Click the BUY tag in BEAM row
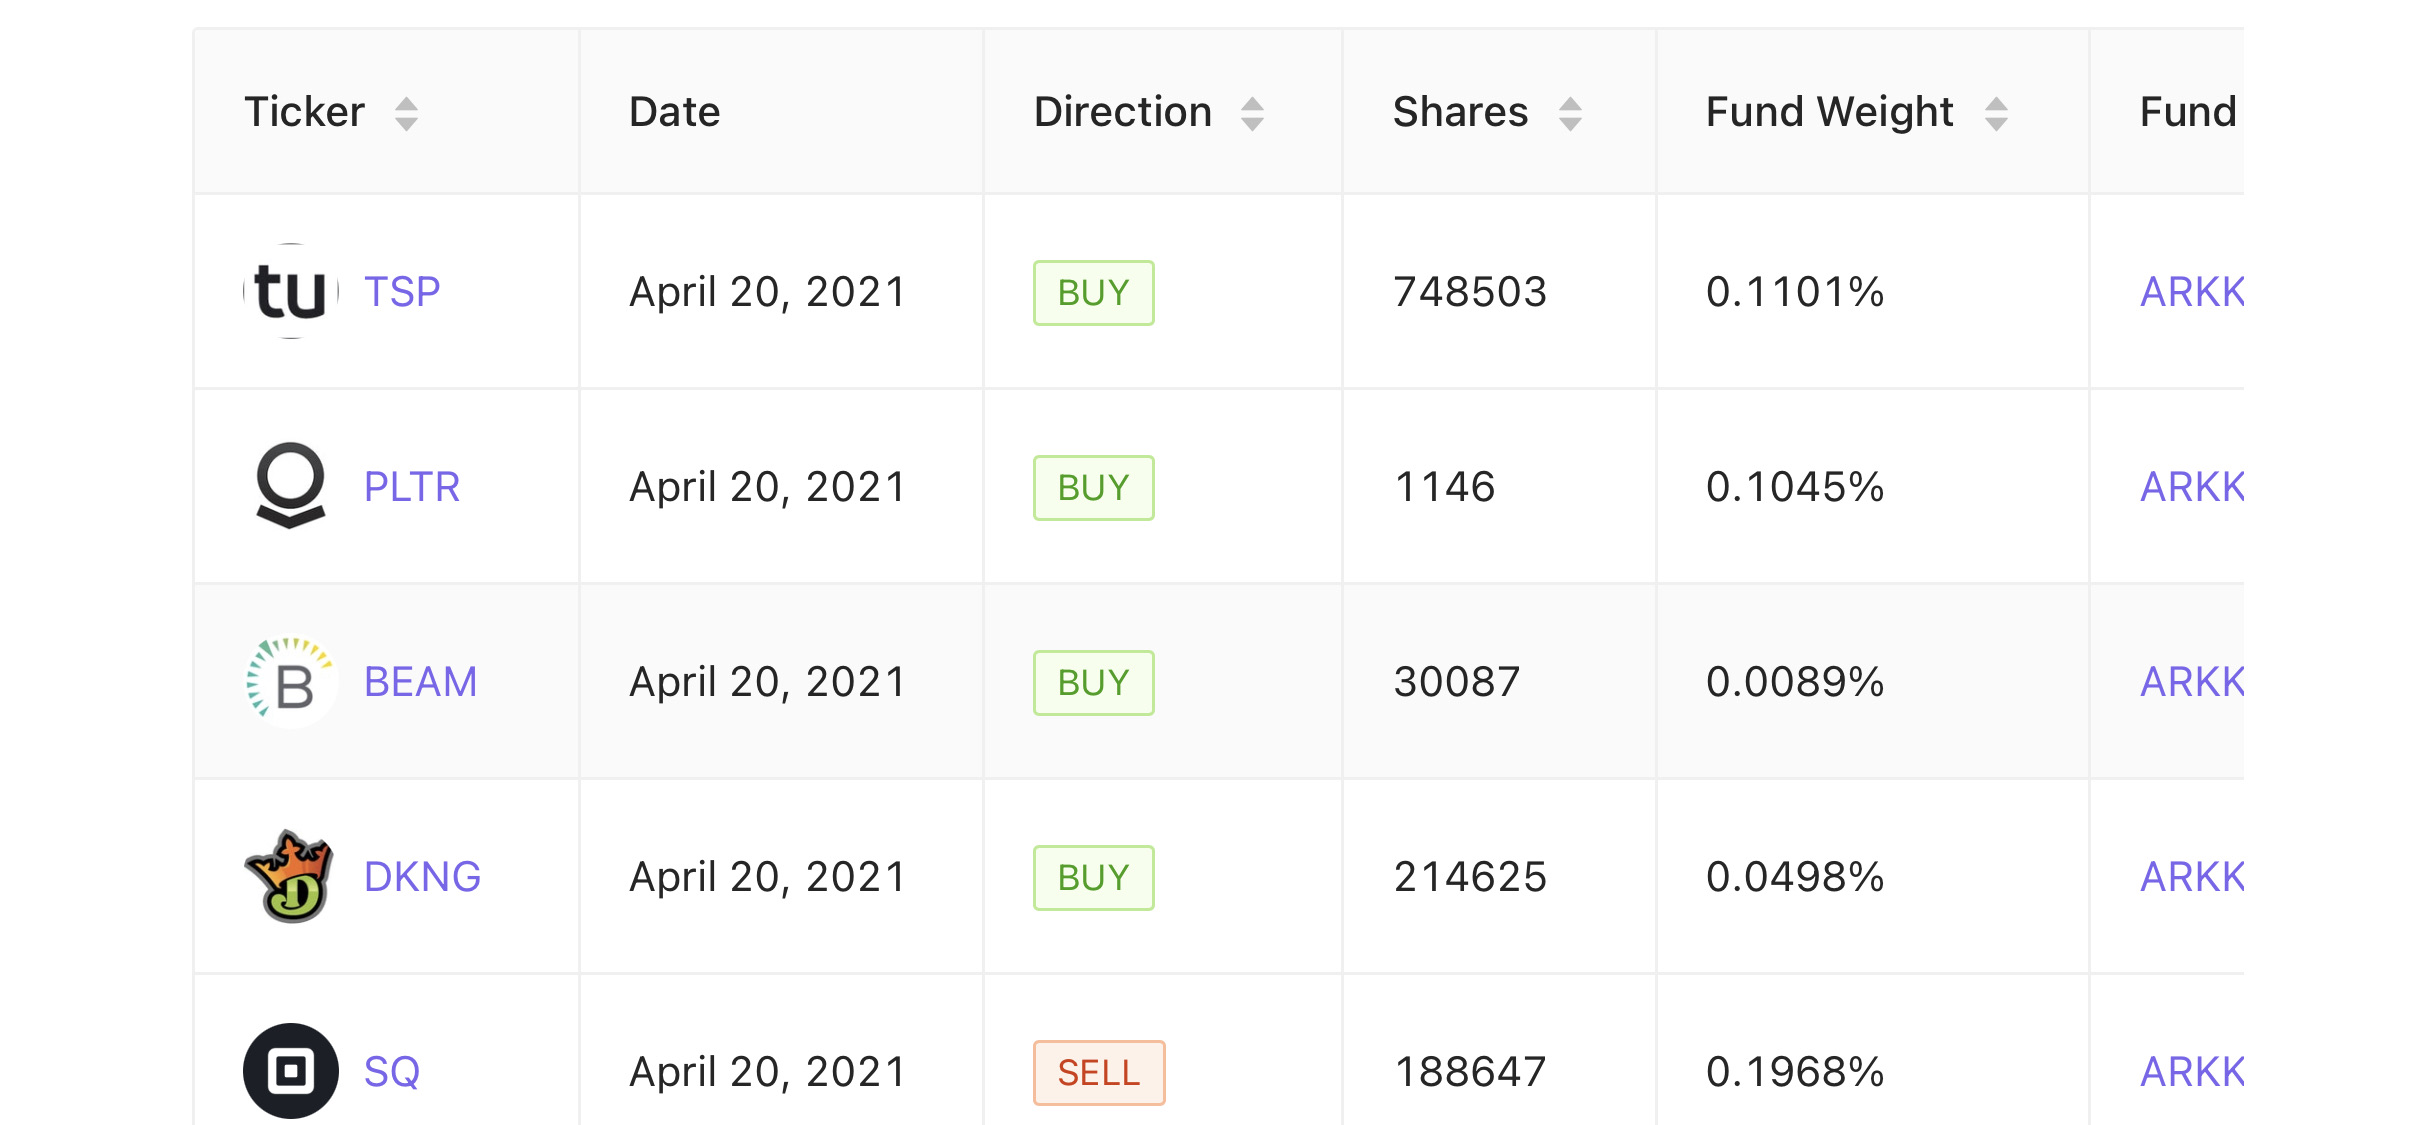 pos(1094,683)
